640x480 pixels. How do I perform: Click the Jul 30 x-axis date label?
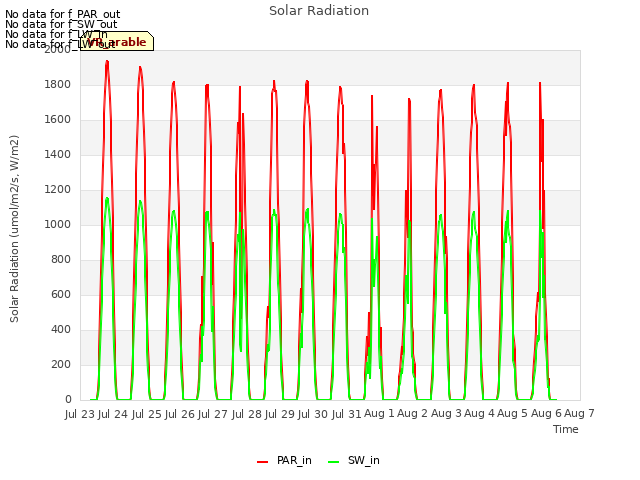click(313, 414)
